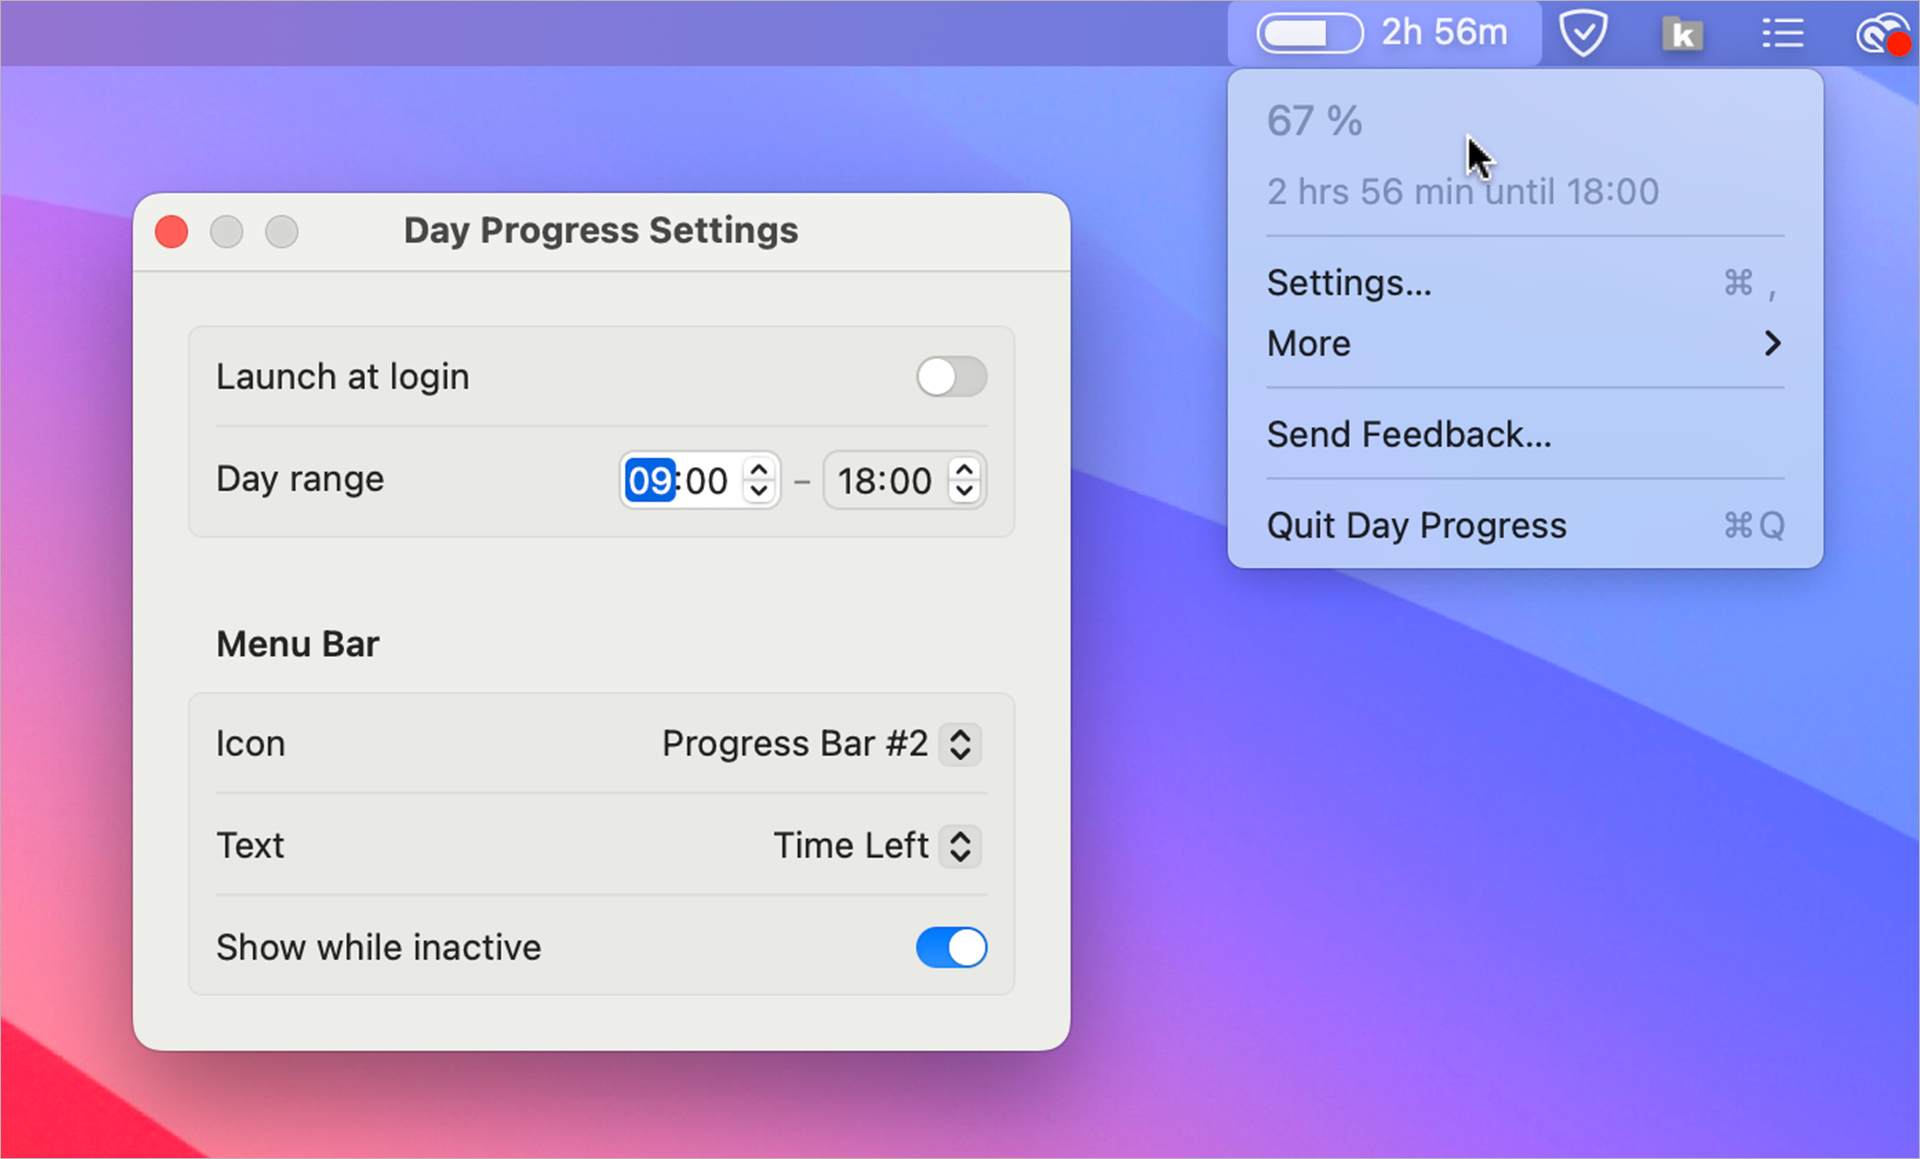This screenshot has height=1159, width=1920.
Task: Open the K app menu bar icon
Action: pos(1682,35)
